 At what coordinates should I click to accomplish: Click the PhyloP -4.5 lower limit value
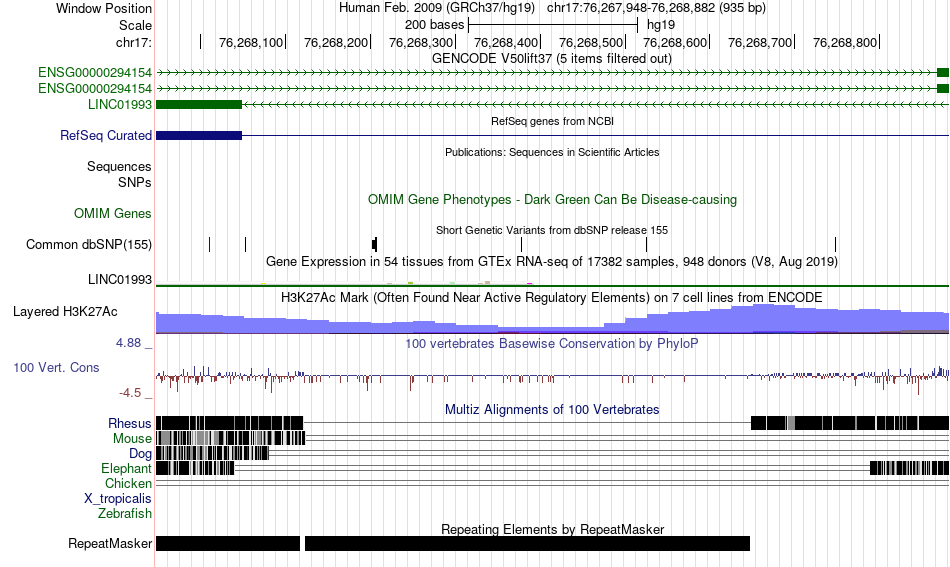(x=130, y=393)
